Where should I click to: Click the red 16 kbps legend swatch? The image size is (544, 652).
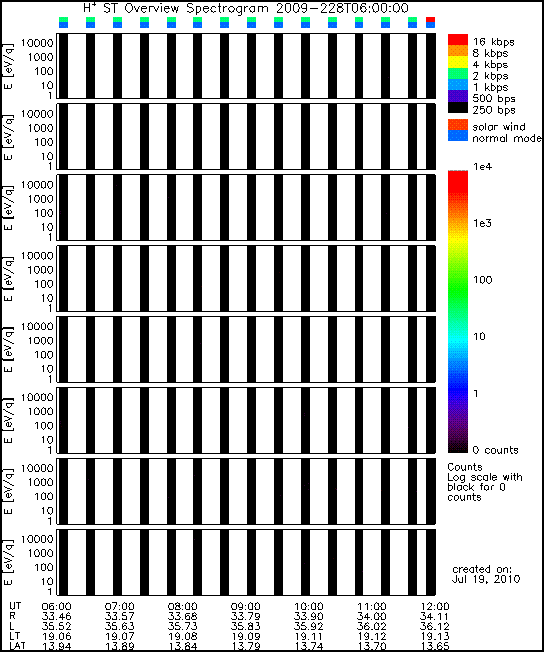click(x=457, y=40)
